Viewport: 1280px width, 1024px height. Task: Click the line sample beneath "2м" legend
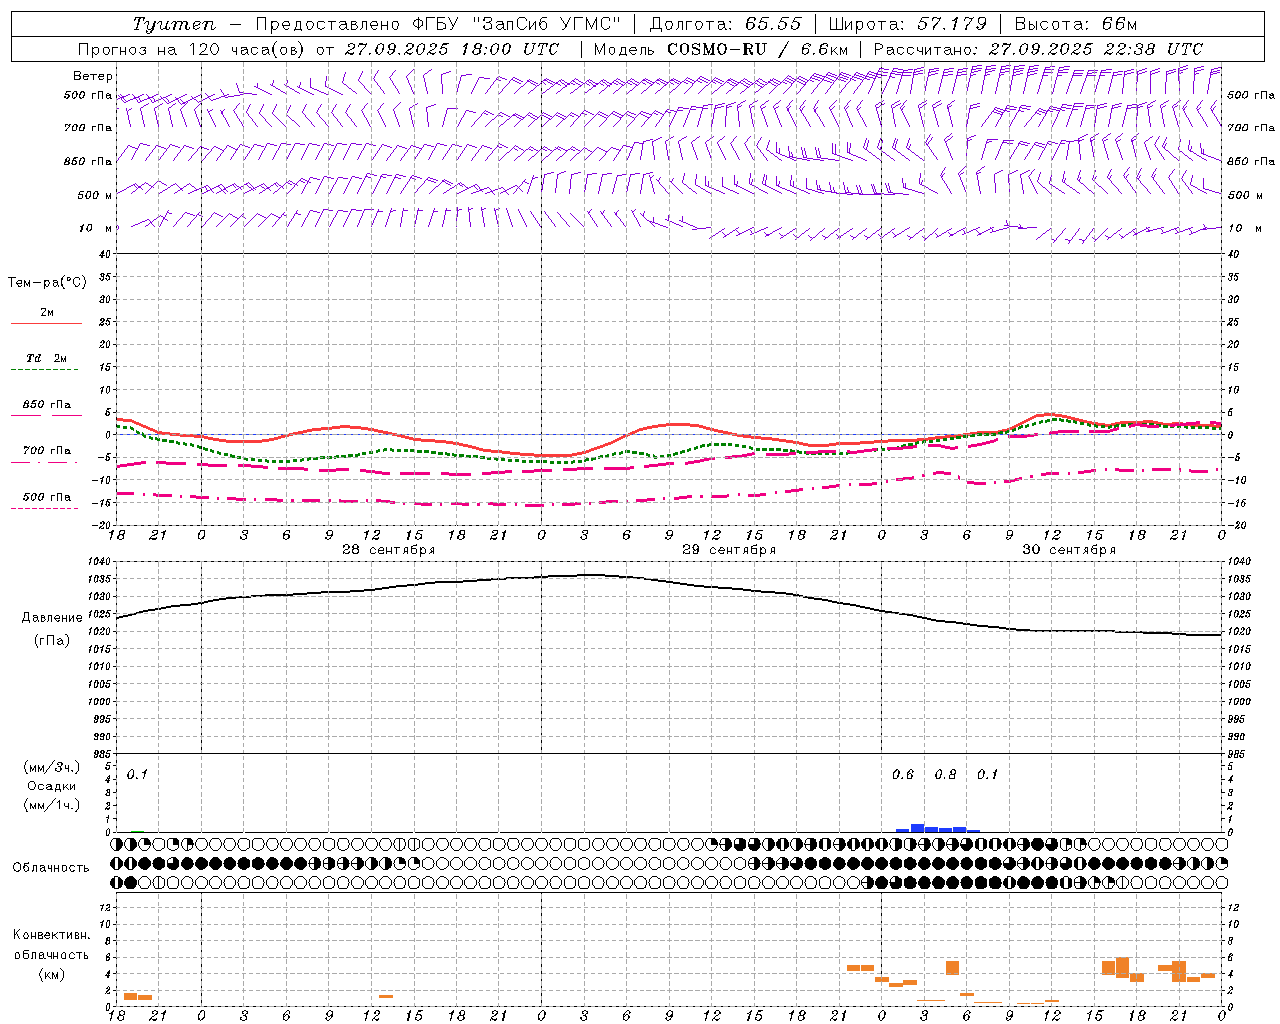tap(46, 323)
